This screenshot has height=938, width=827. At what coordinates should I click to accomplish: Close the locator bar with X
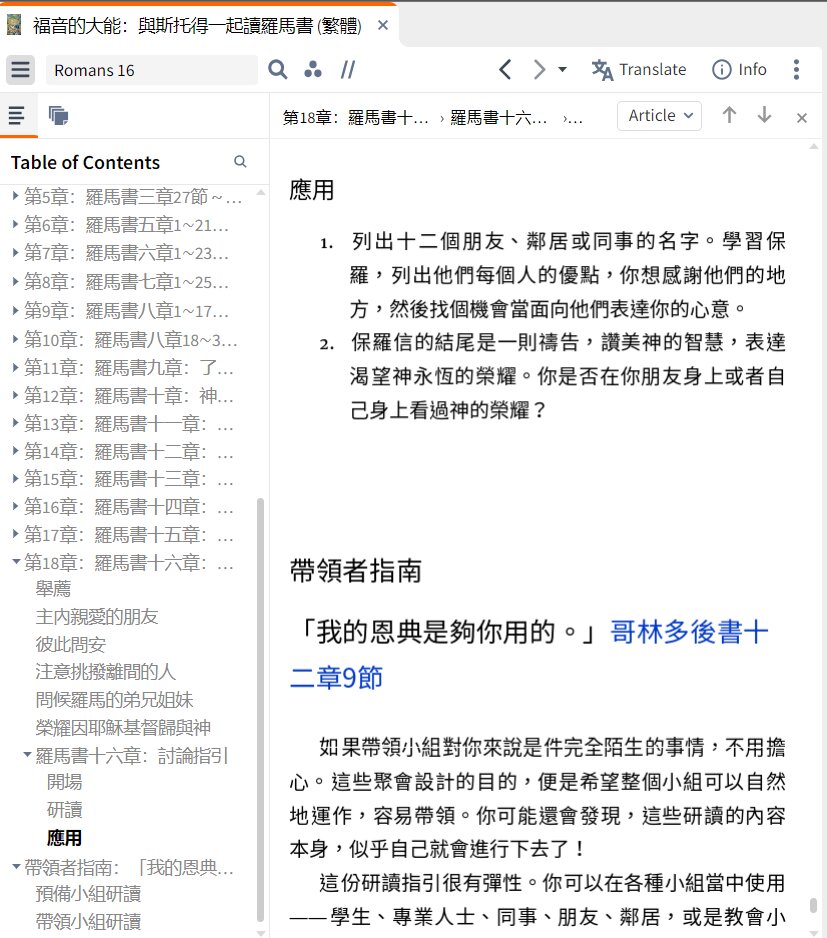[x=802, y=118]
